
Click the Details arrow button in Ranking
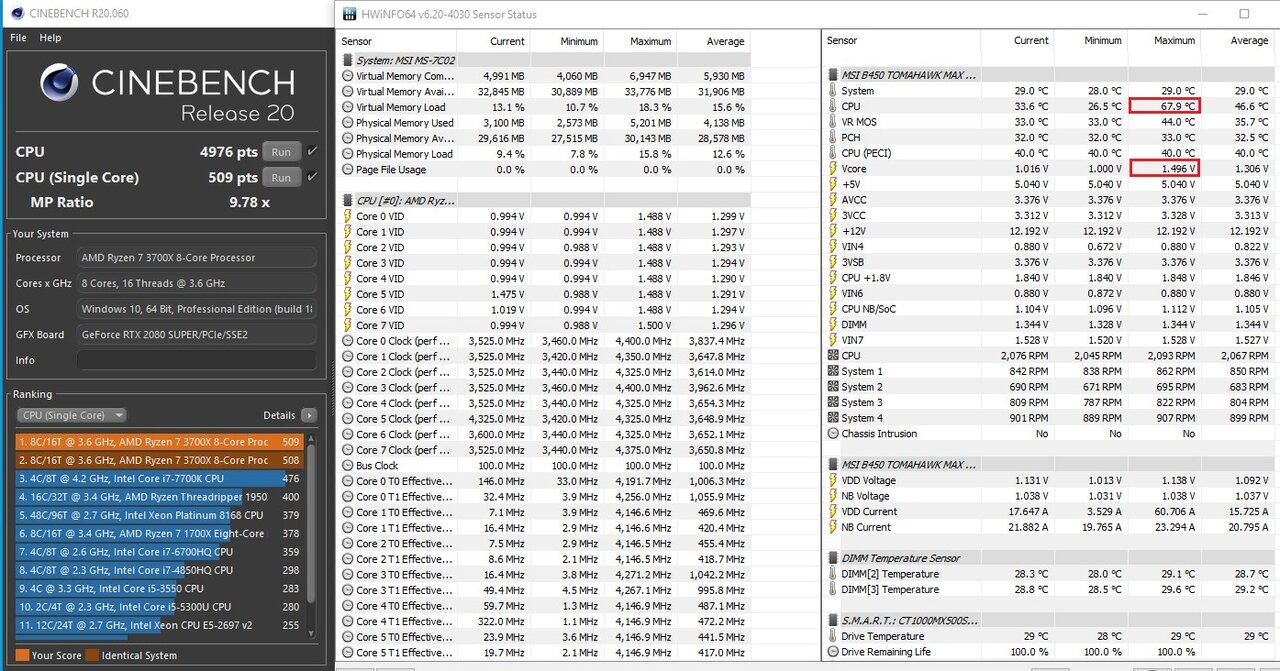pos(308,415)
